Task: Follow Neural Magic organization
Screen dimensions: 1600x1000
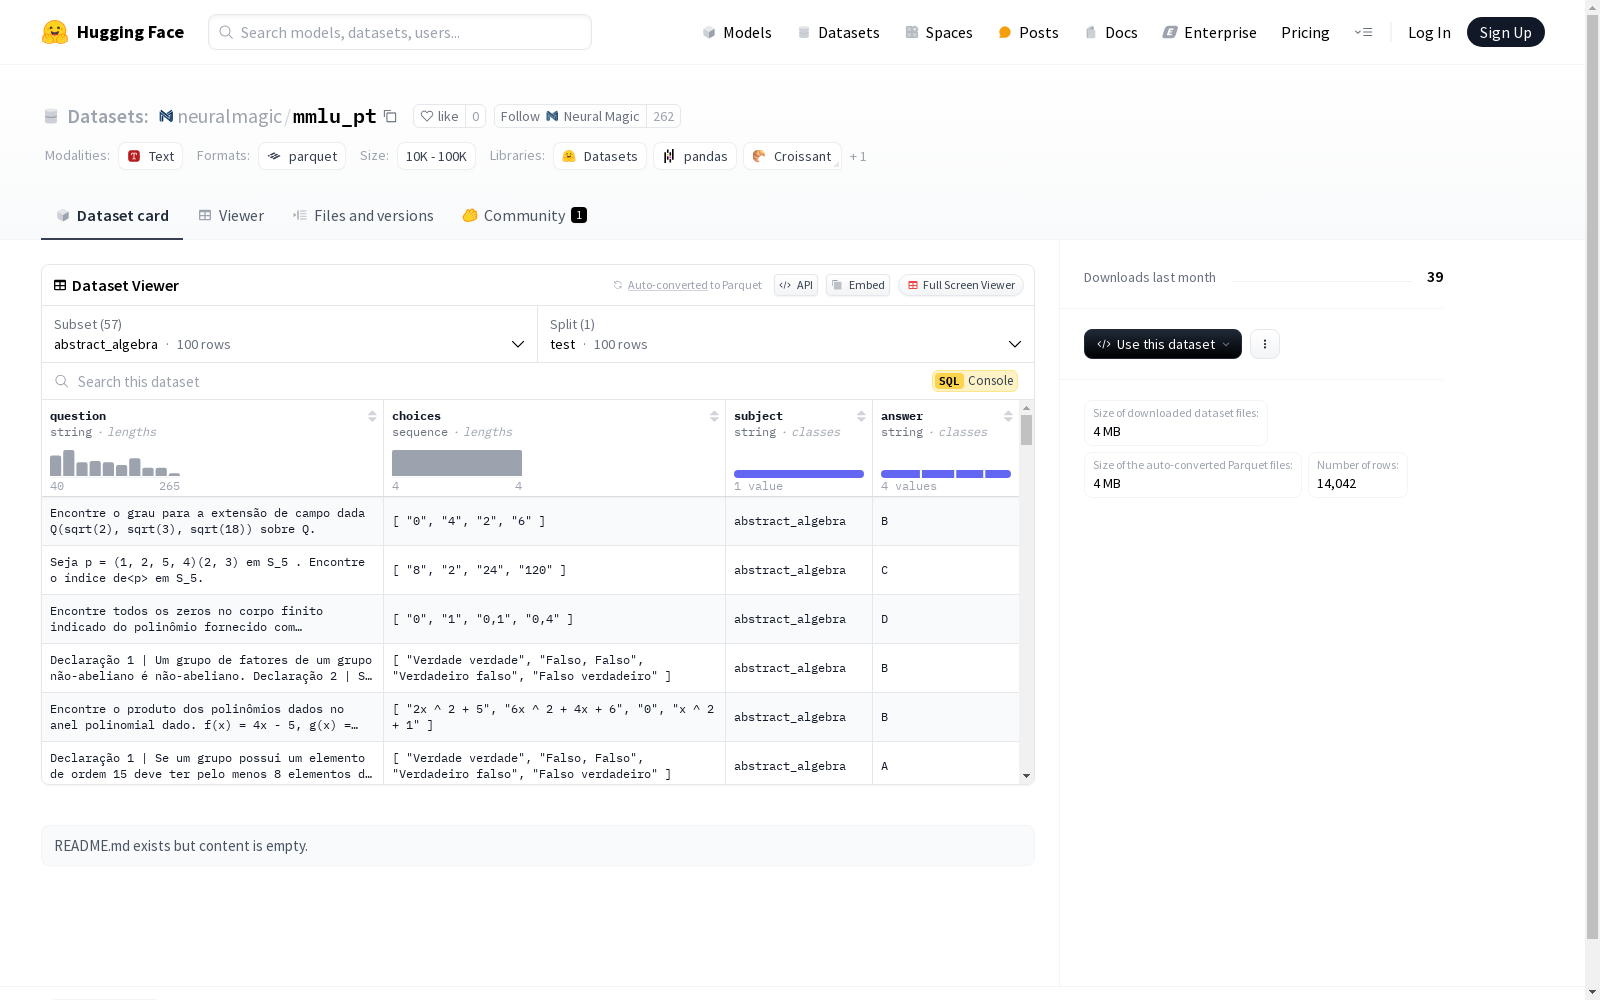Action: (570, 116)
